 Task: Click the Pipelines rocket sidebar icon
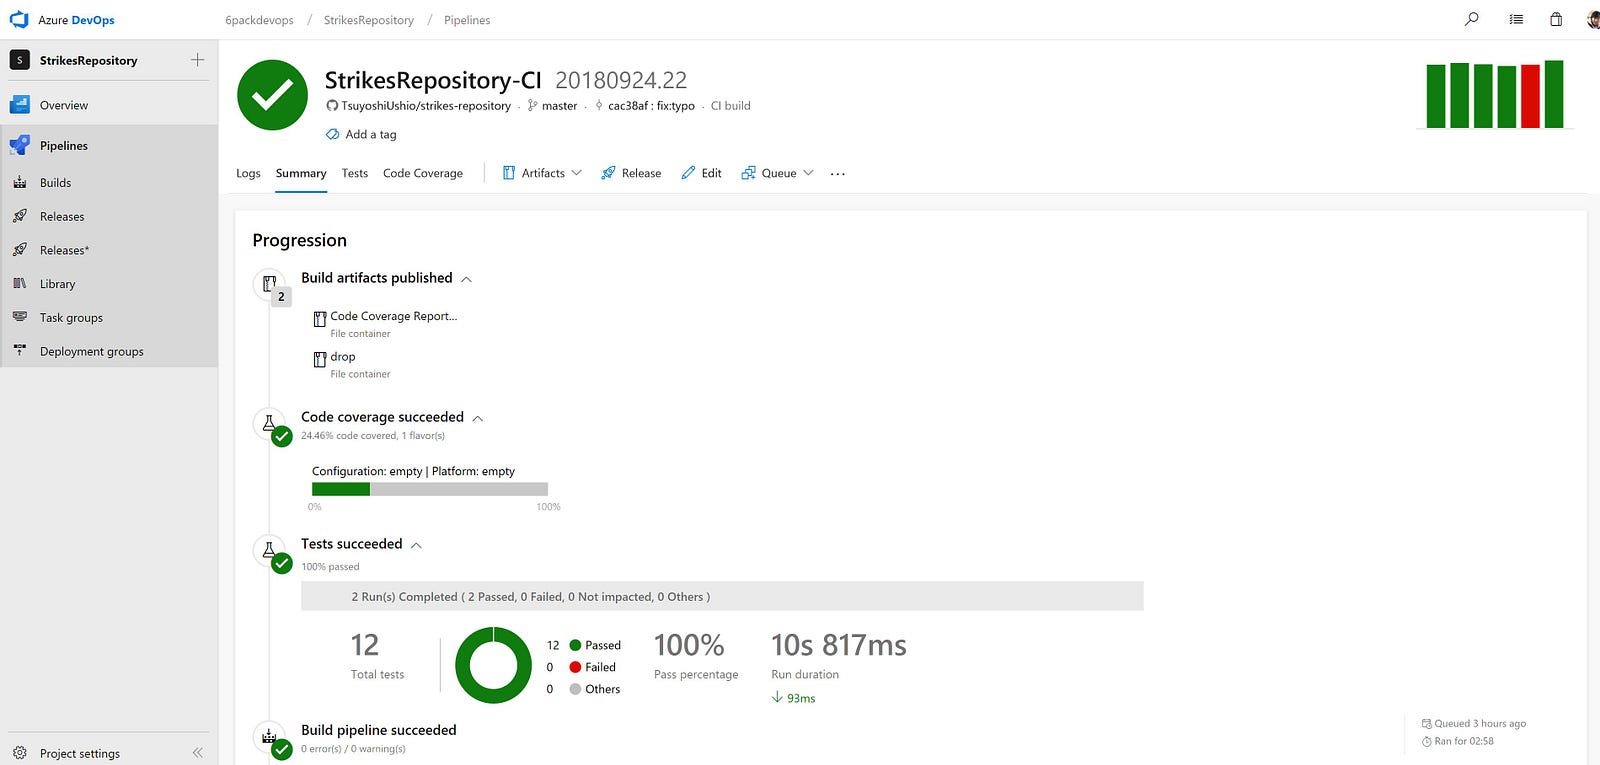click(x=19, y=145)
